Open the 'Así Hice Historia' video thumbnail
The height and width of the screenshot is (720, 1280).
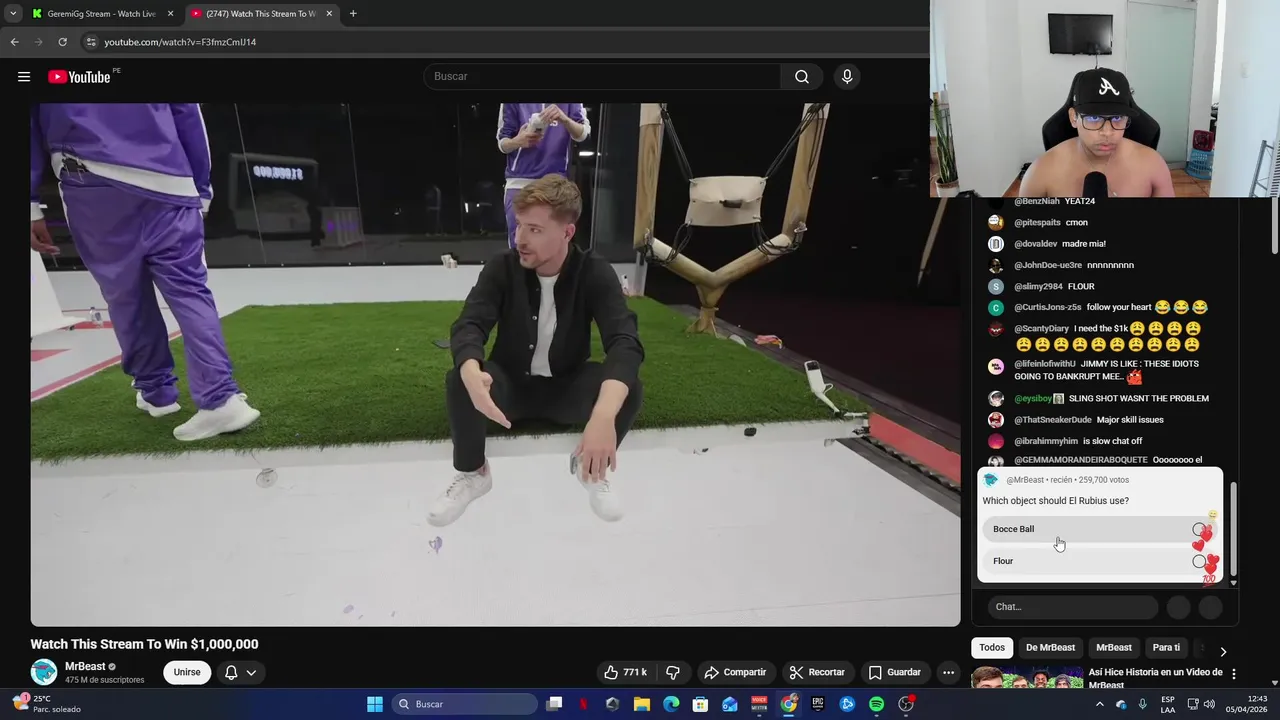[x=1027, y=678]
